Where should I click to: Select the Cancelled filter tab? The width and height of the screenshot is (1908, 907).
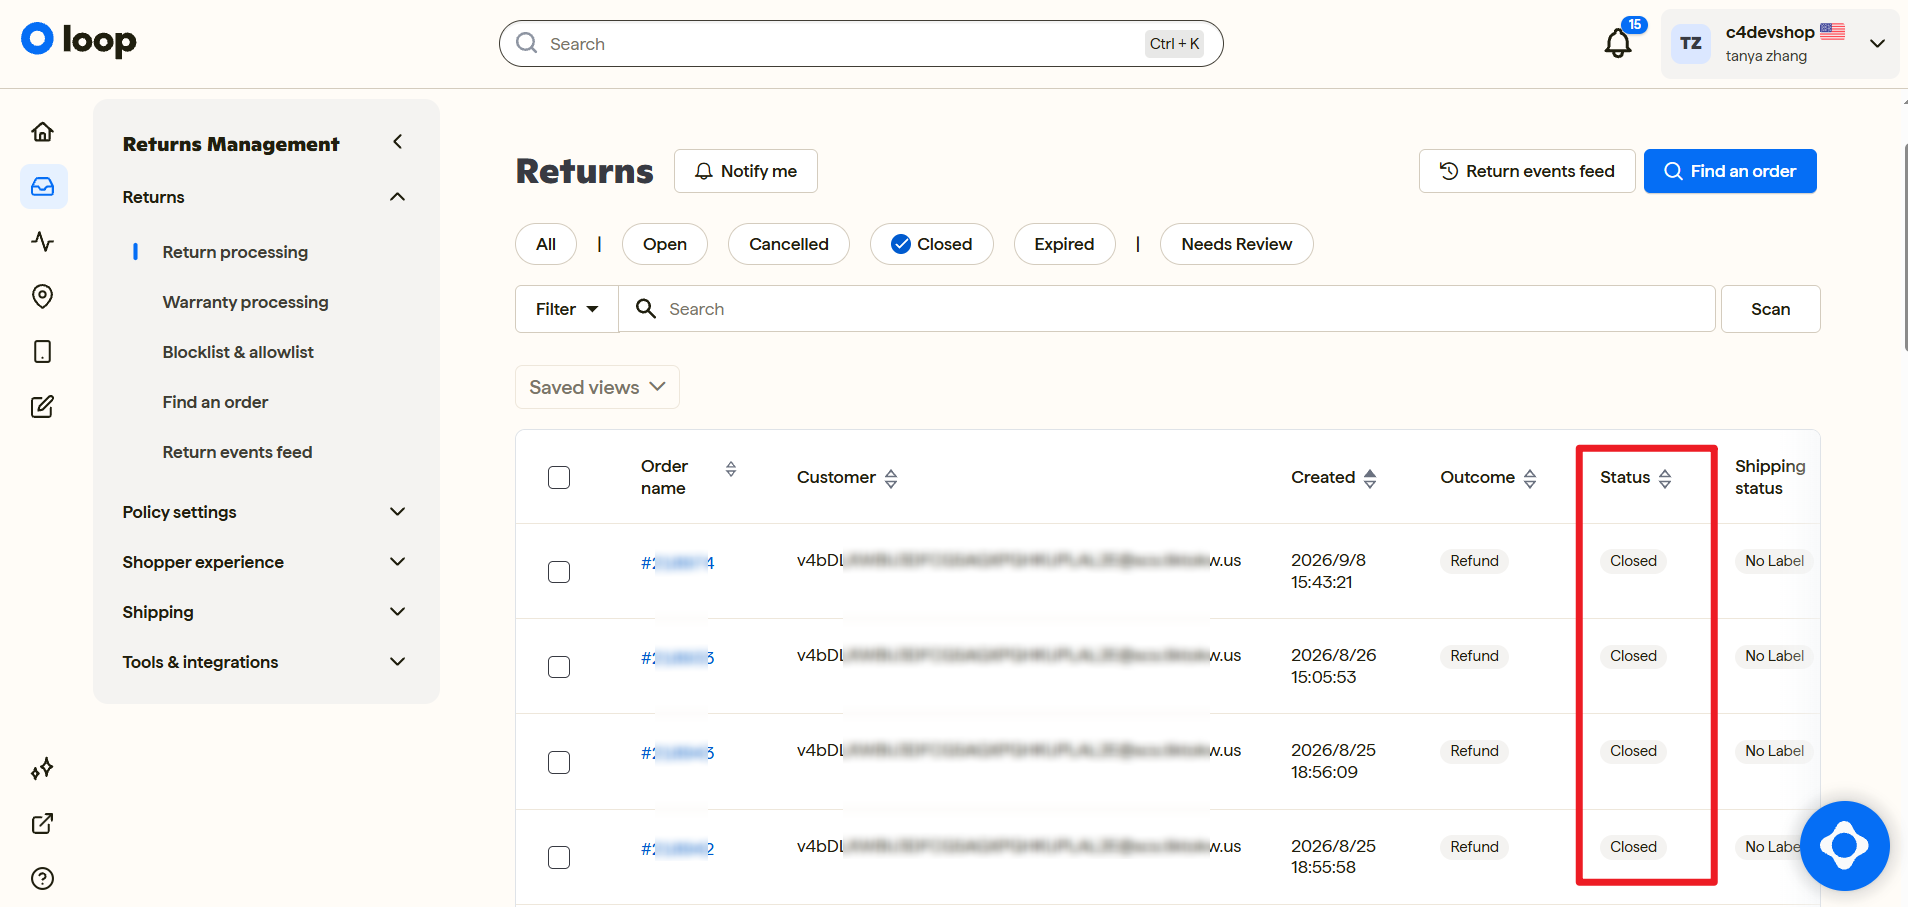(789, 244)
